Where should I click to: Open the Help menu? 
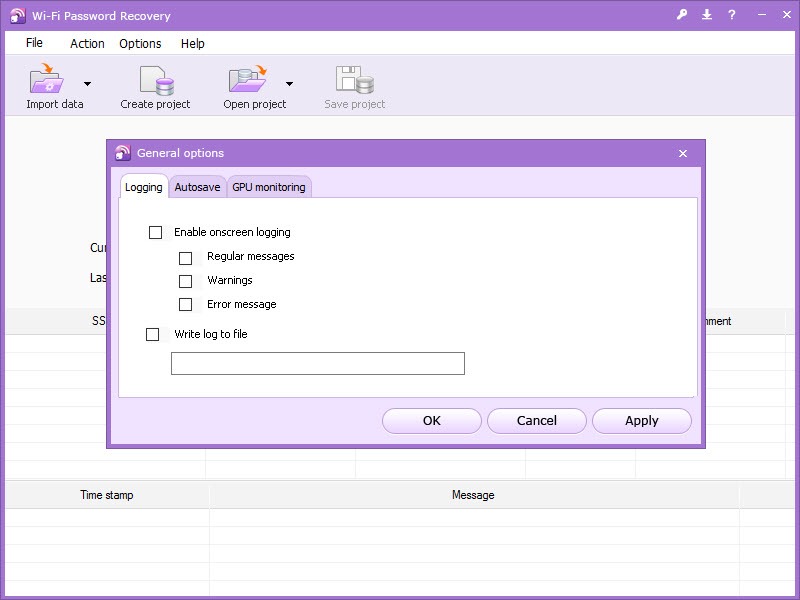[x=193, y=44]
